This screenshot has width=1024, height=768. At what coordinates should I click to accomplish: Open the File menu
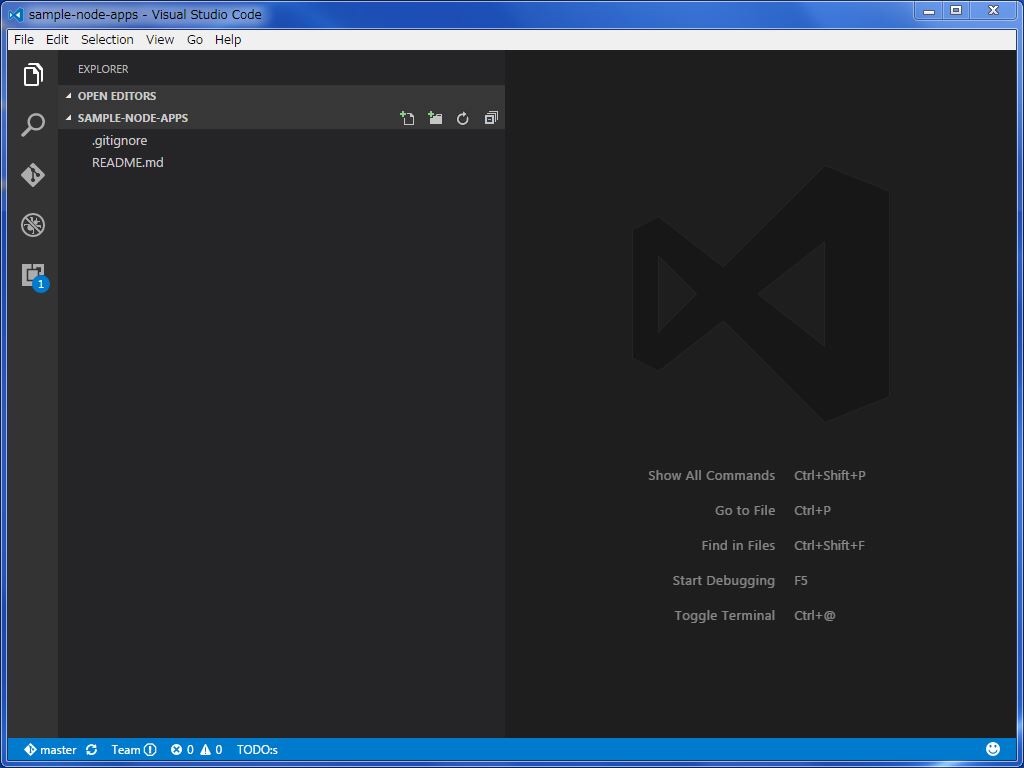pos(24,40)
